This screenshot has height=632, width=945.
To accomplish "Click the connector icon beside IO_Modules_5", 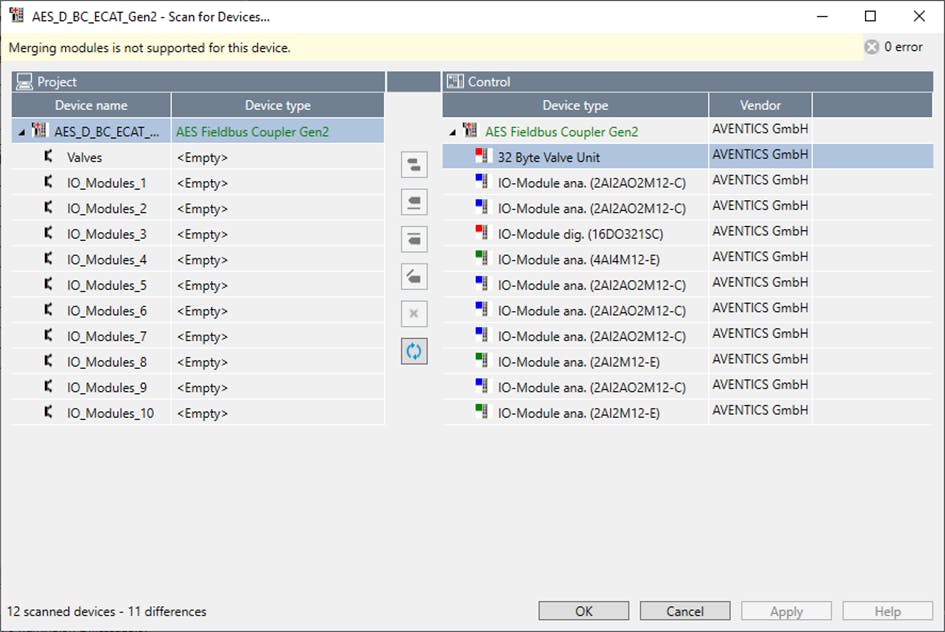I will pyautogui.click(x=49, y=284).
